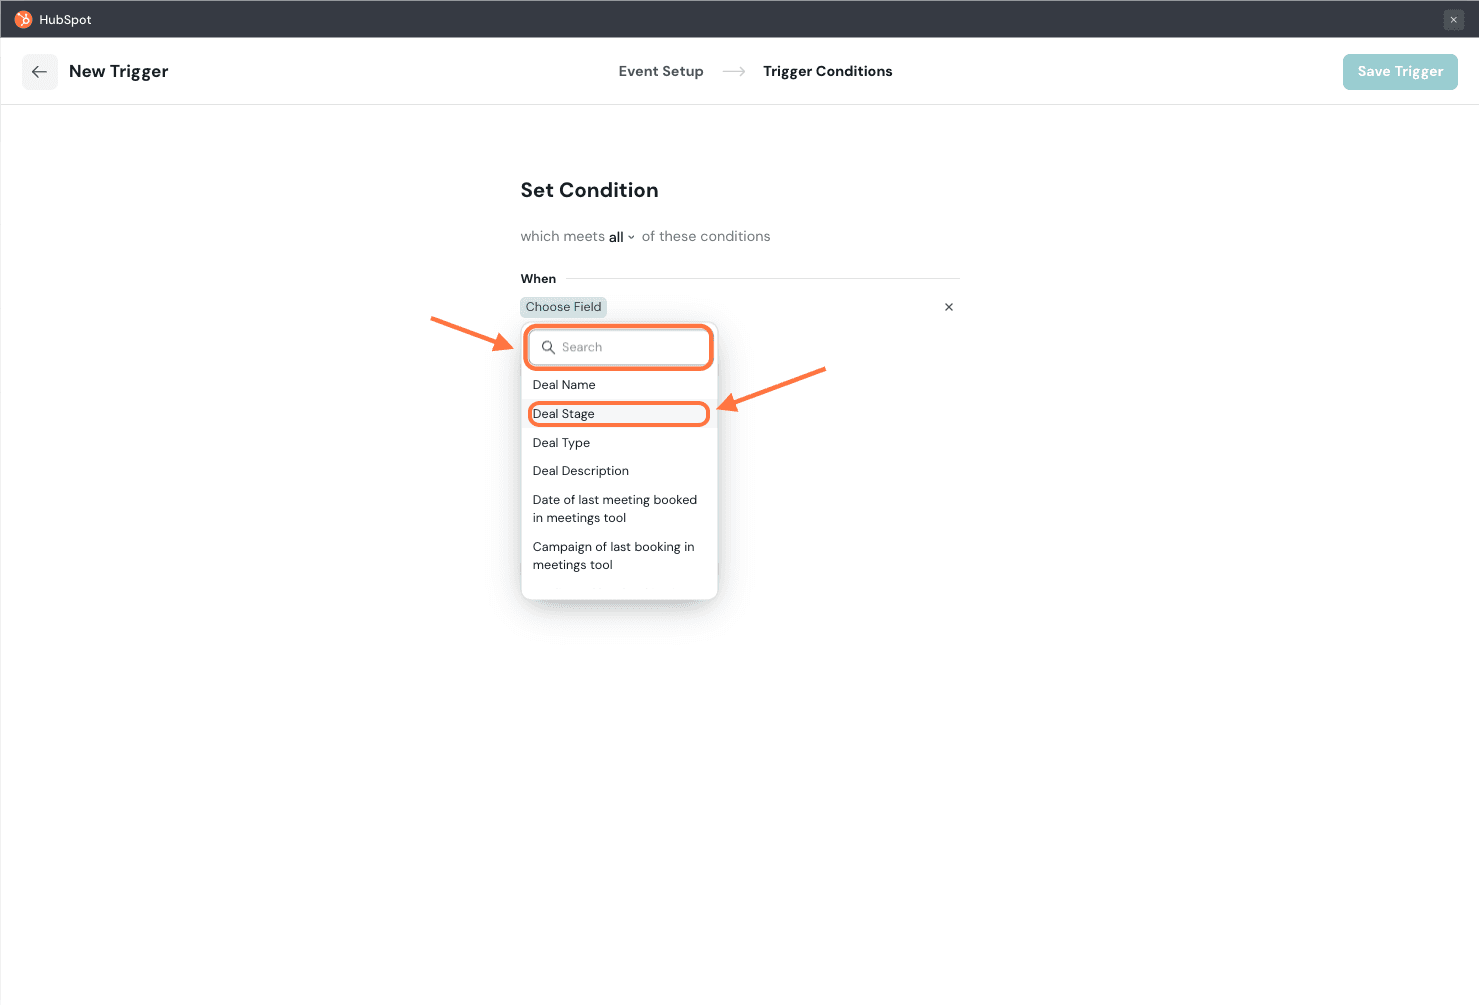Toggle the Choose Field selector
1479x1005 pixels.
click(x=563, y=307)
